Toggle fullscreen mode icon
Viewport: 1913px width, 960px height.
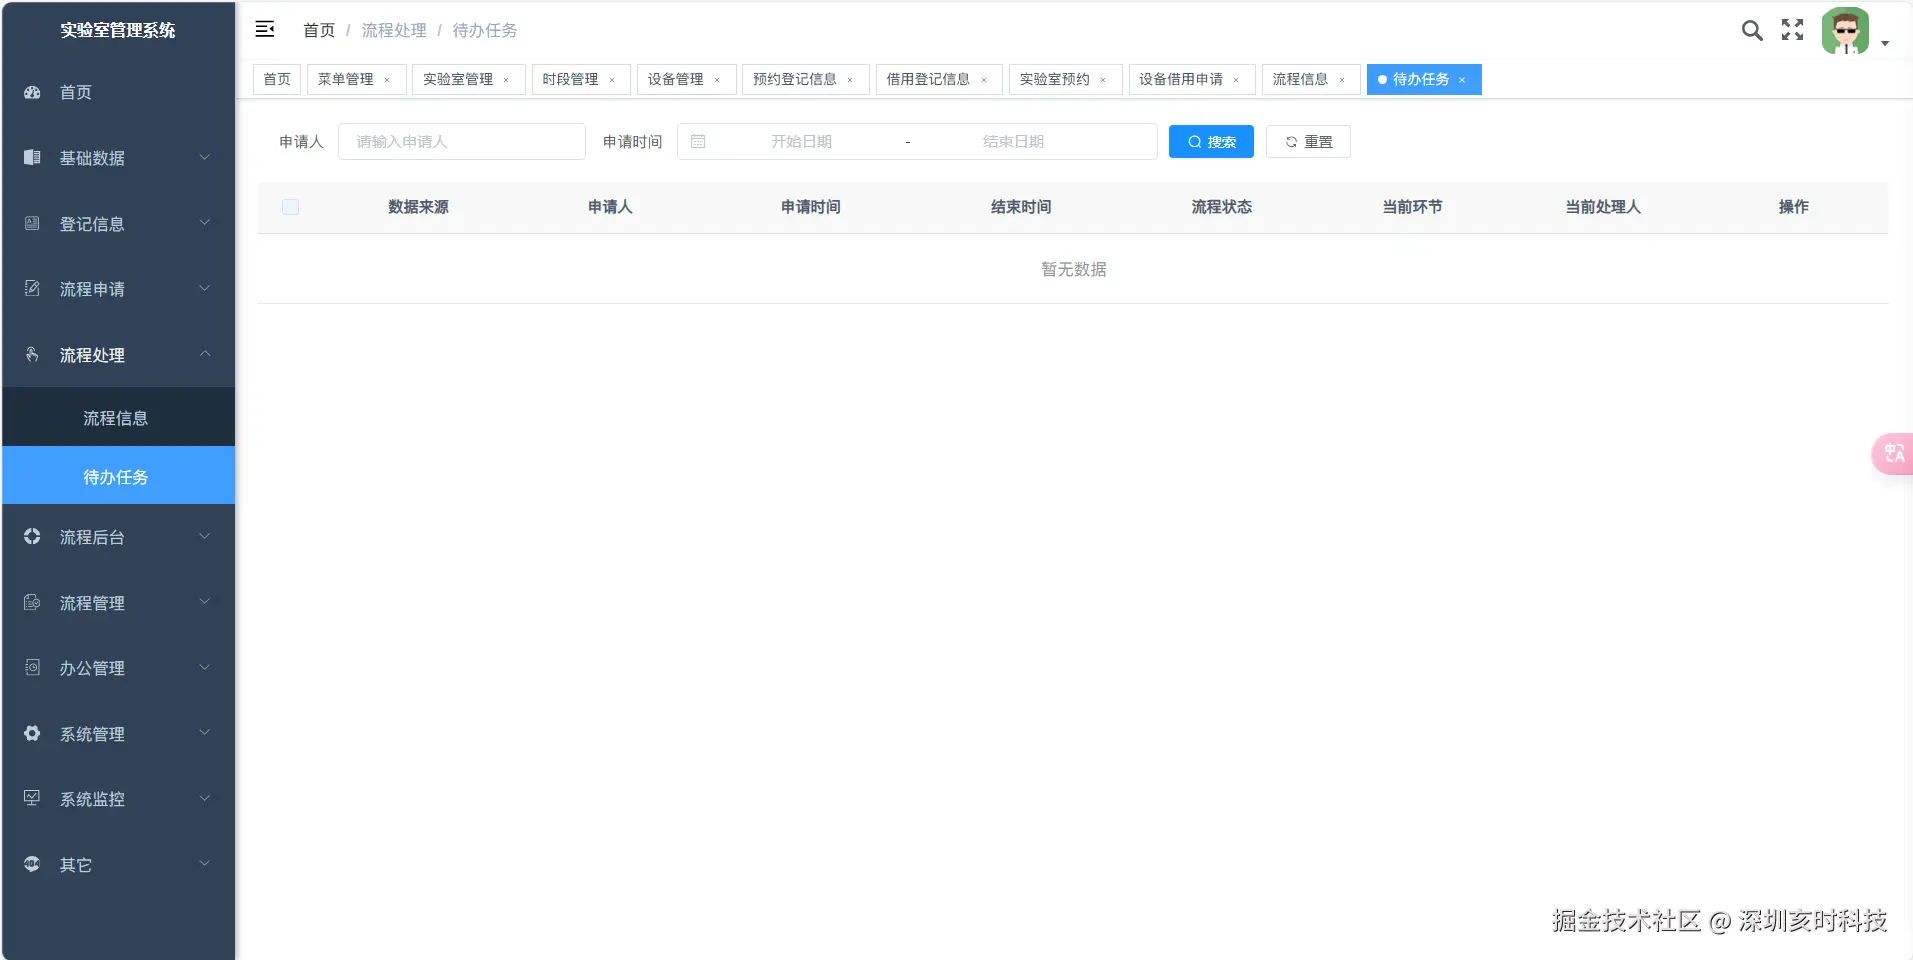(1793, 30)
